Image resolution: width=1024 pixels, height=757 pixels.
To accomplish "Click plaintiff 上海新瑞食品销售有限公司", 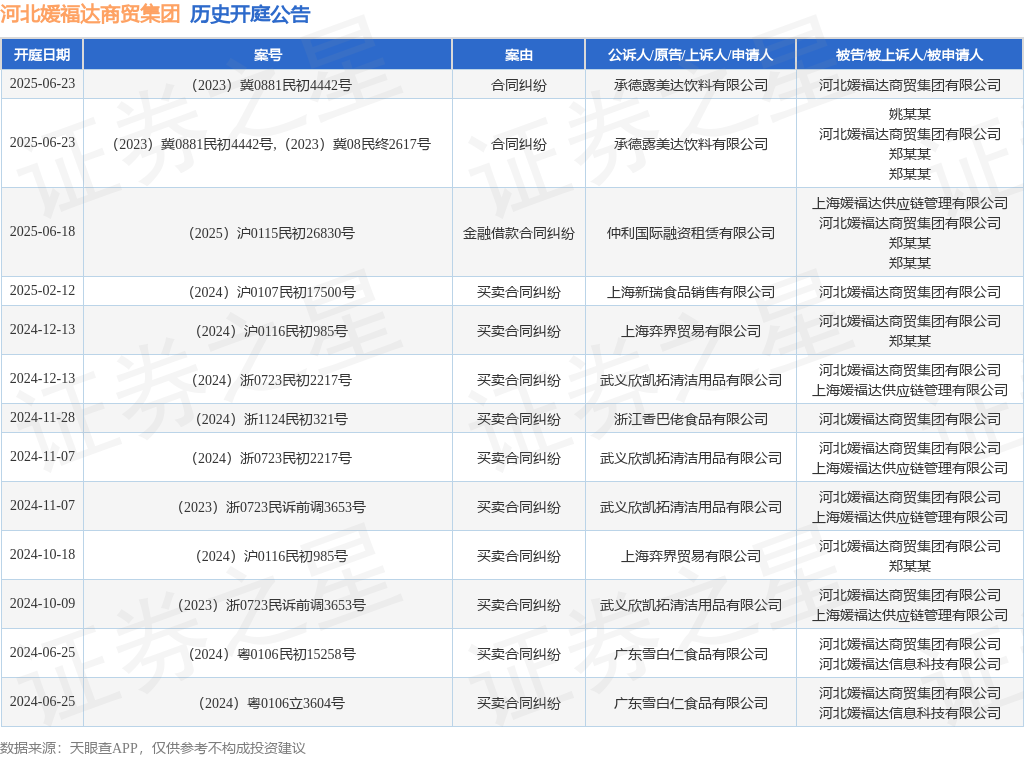I will [691, 292].
